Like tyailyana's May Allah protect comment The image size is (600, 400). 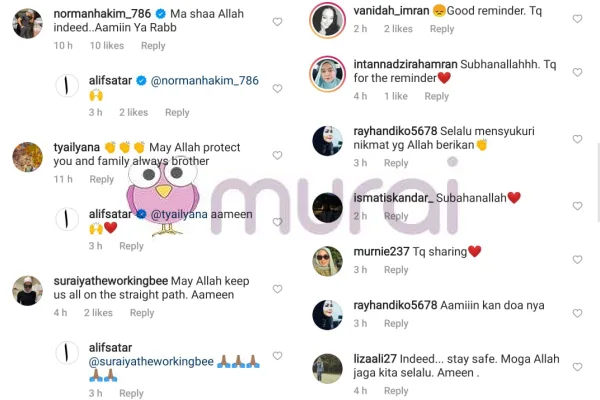[277, 155]
